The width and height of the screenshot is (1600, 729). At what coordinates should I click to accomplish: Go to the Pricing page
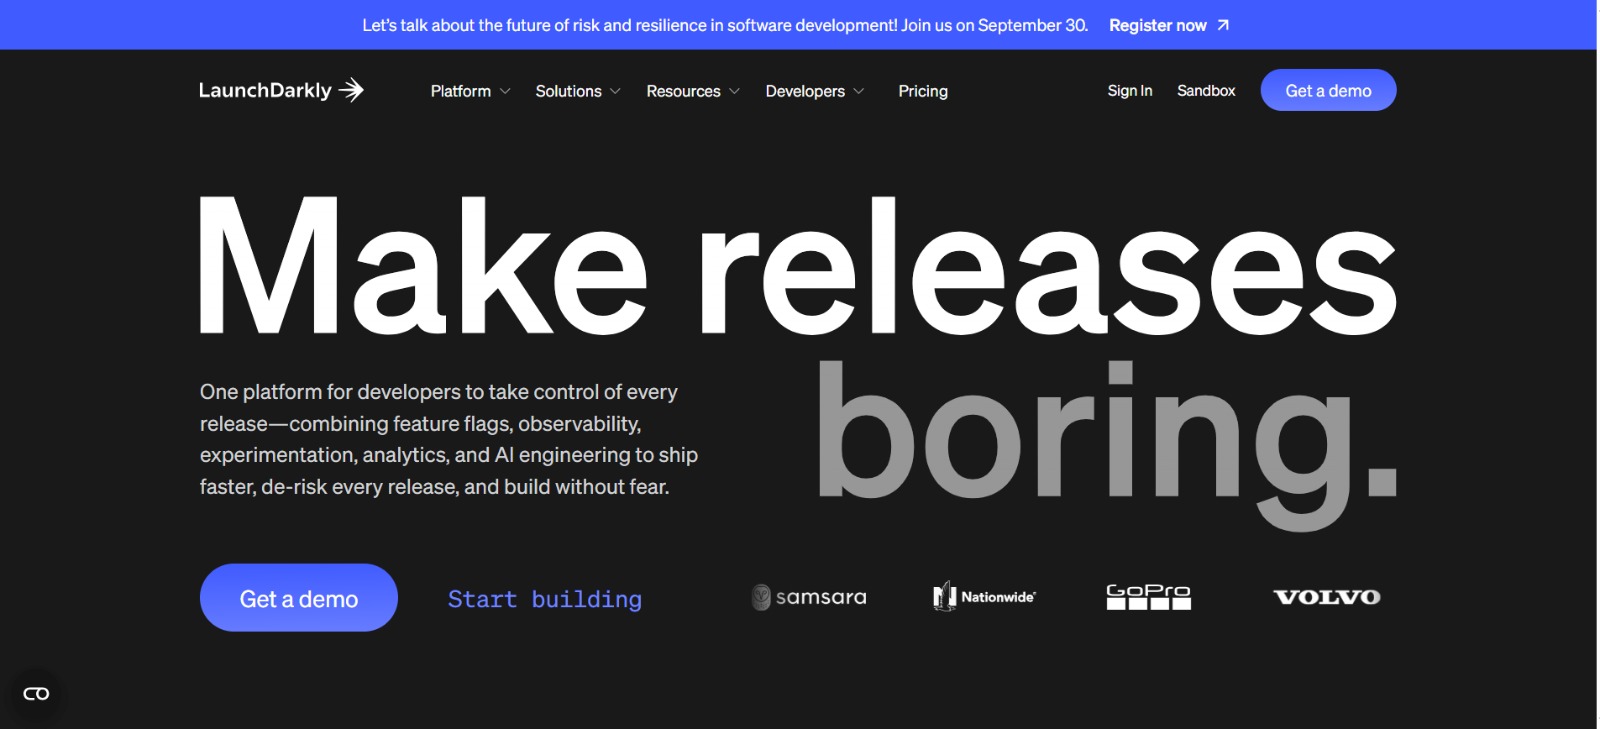[x=923, y=91]
